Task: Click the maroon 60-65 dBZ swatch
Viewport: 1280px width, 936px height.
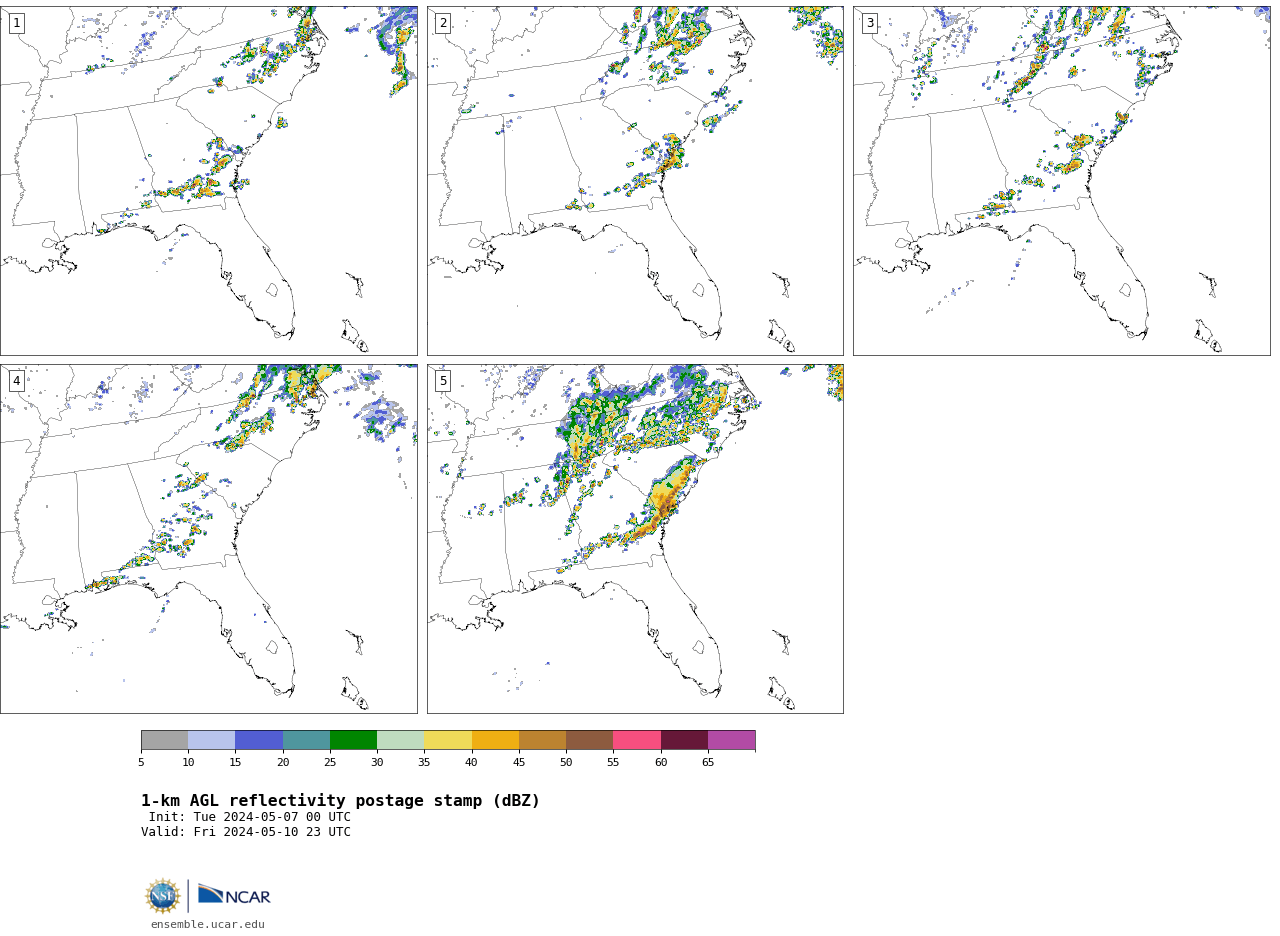Action: tap(684, 740)
